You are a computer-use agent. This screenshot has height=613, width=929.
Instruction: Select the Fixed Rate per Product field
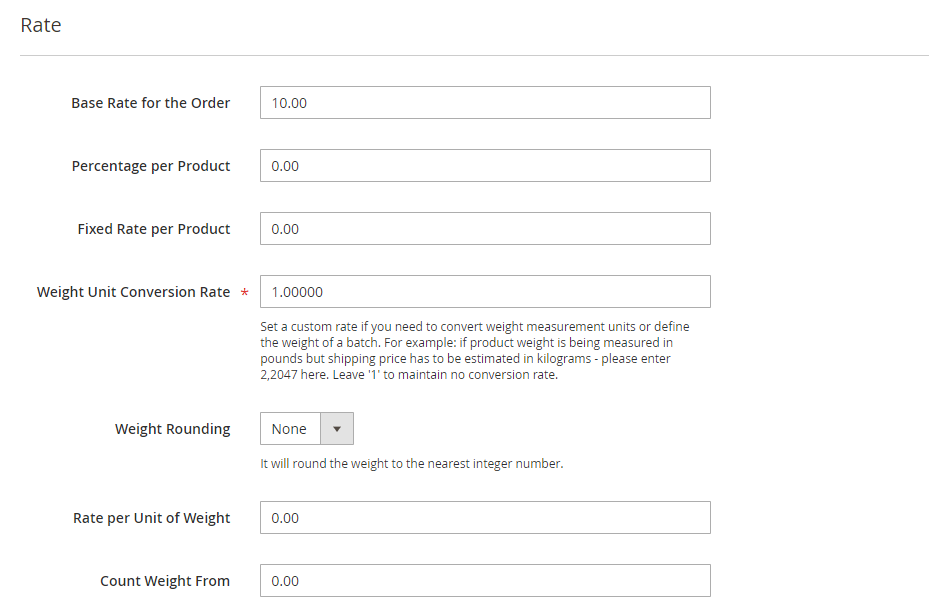coord(485,229)
